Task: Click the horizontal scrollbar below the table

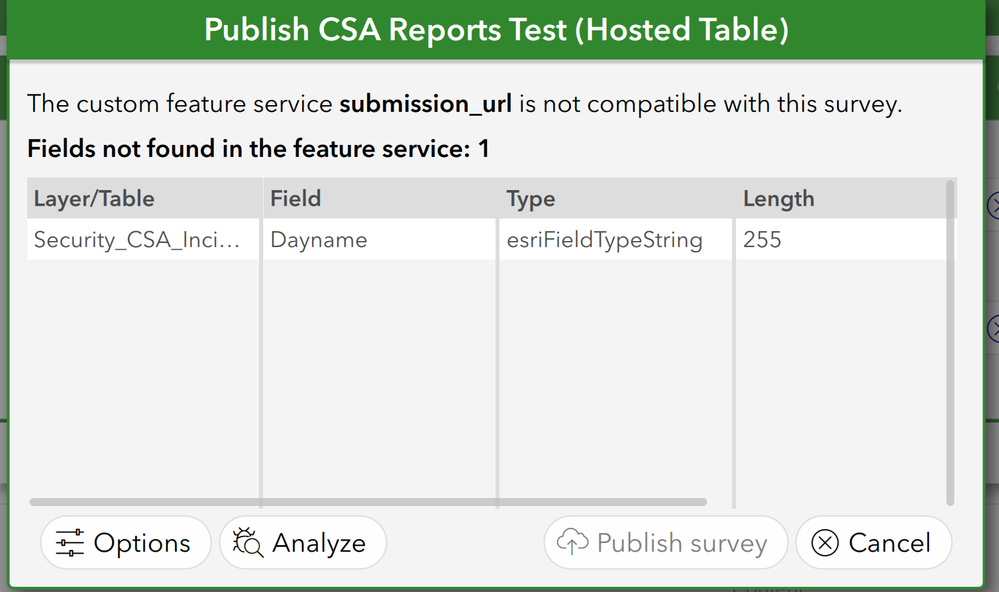Action: tap(368, 502)
